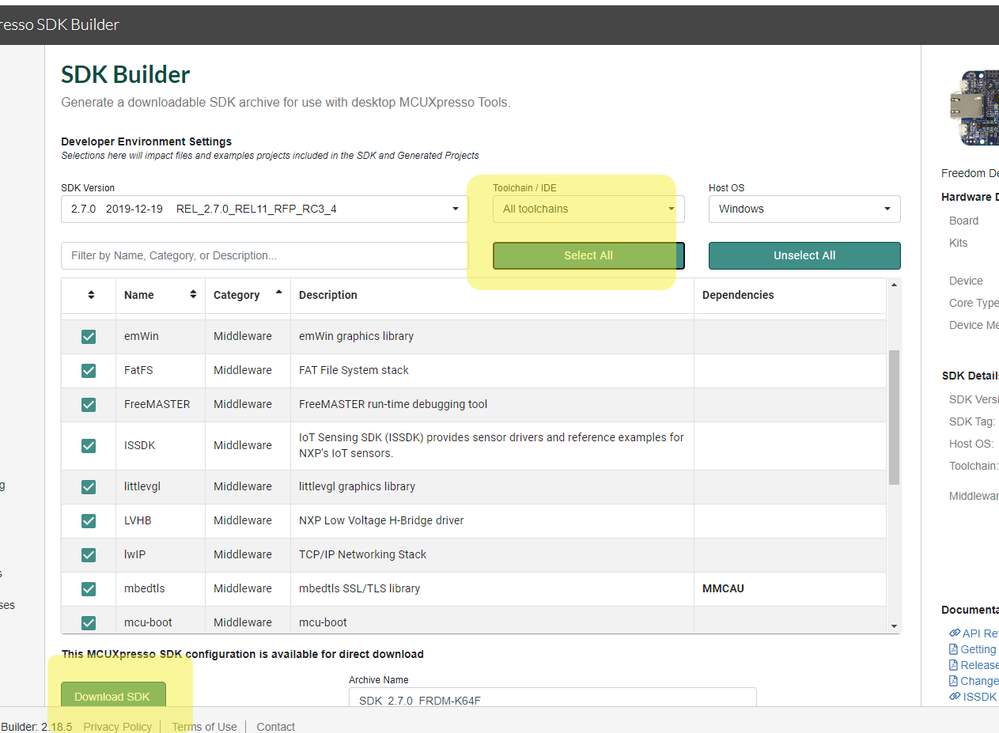Open the Privacy Policy link
The width and height of the screenshot is (999, 733).
[x=117, y=727]
